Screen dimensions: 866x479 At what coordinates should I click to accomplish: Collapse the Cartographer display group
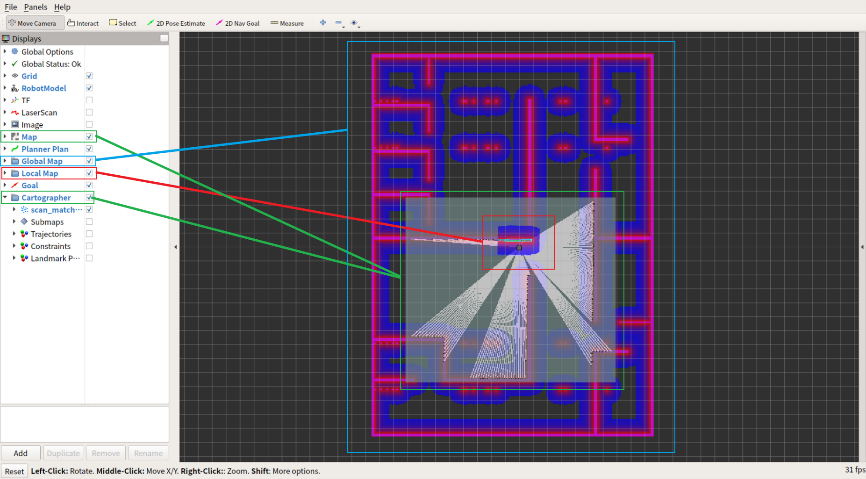5,198
